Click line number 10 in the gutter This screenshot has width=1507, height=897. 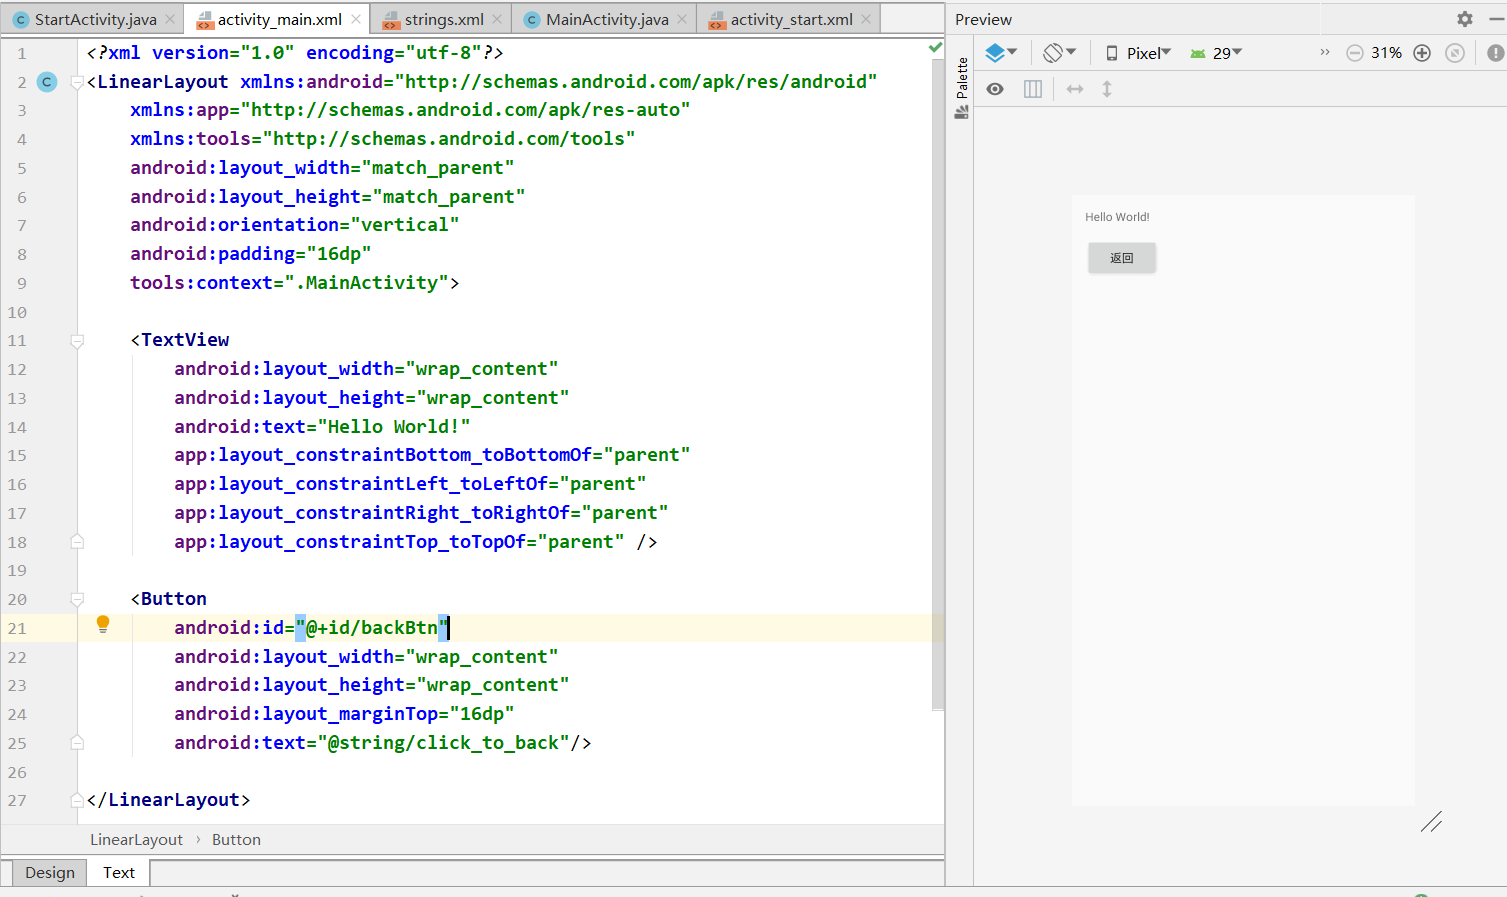18,312
